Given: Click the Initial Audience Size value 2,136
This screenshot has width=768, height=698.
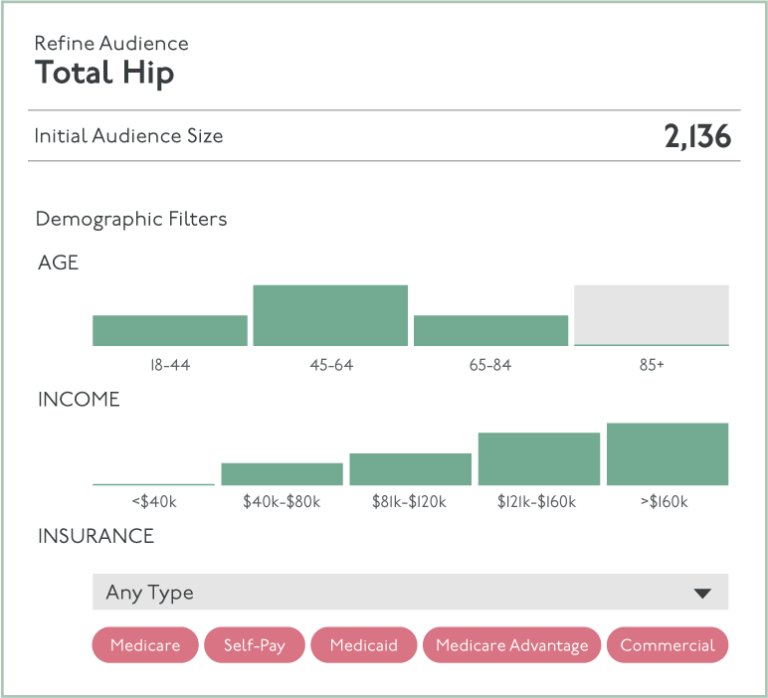Looking at the screenshot, I should coord(697,136).
